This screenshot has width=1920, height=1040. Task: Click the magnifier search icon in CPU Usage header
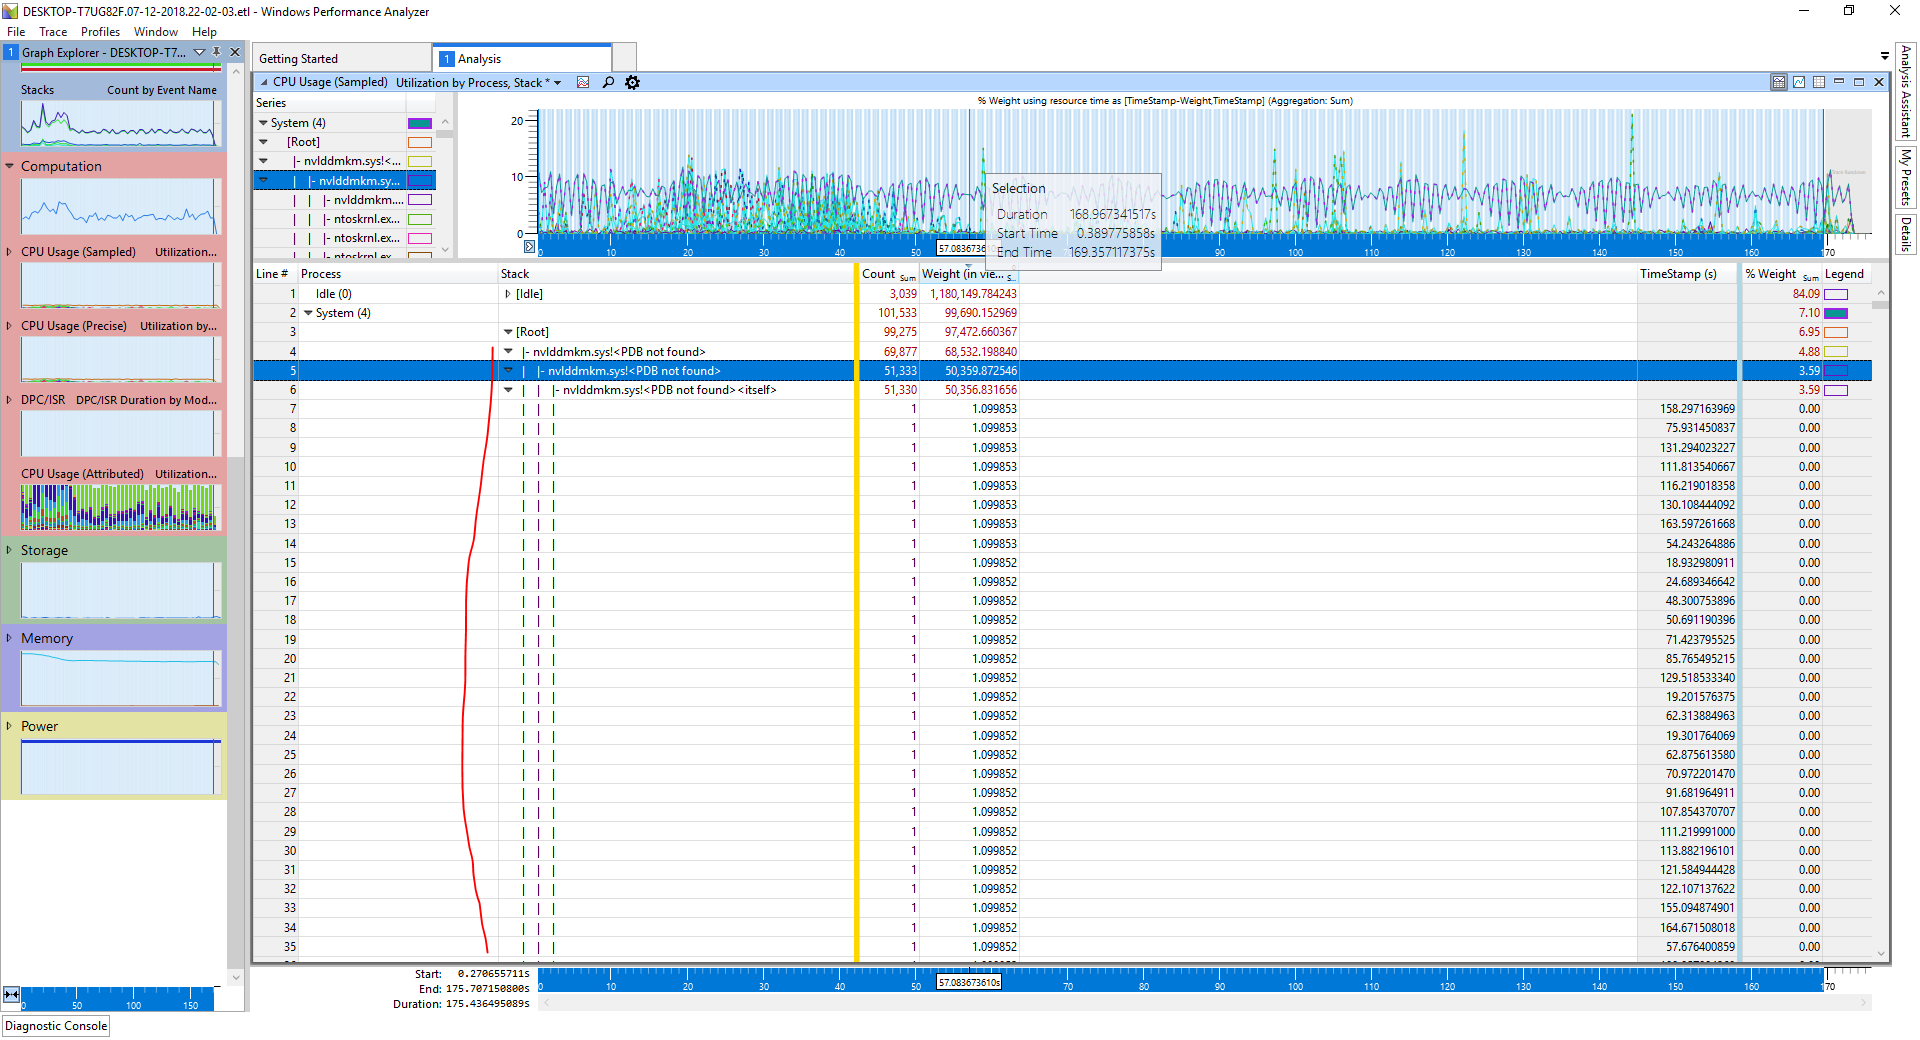click(608, 82)
